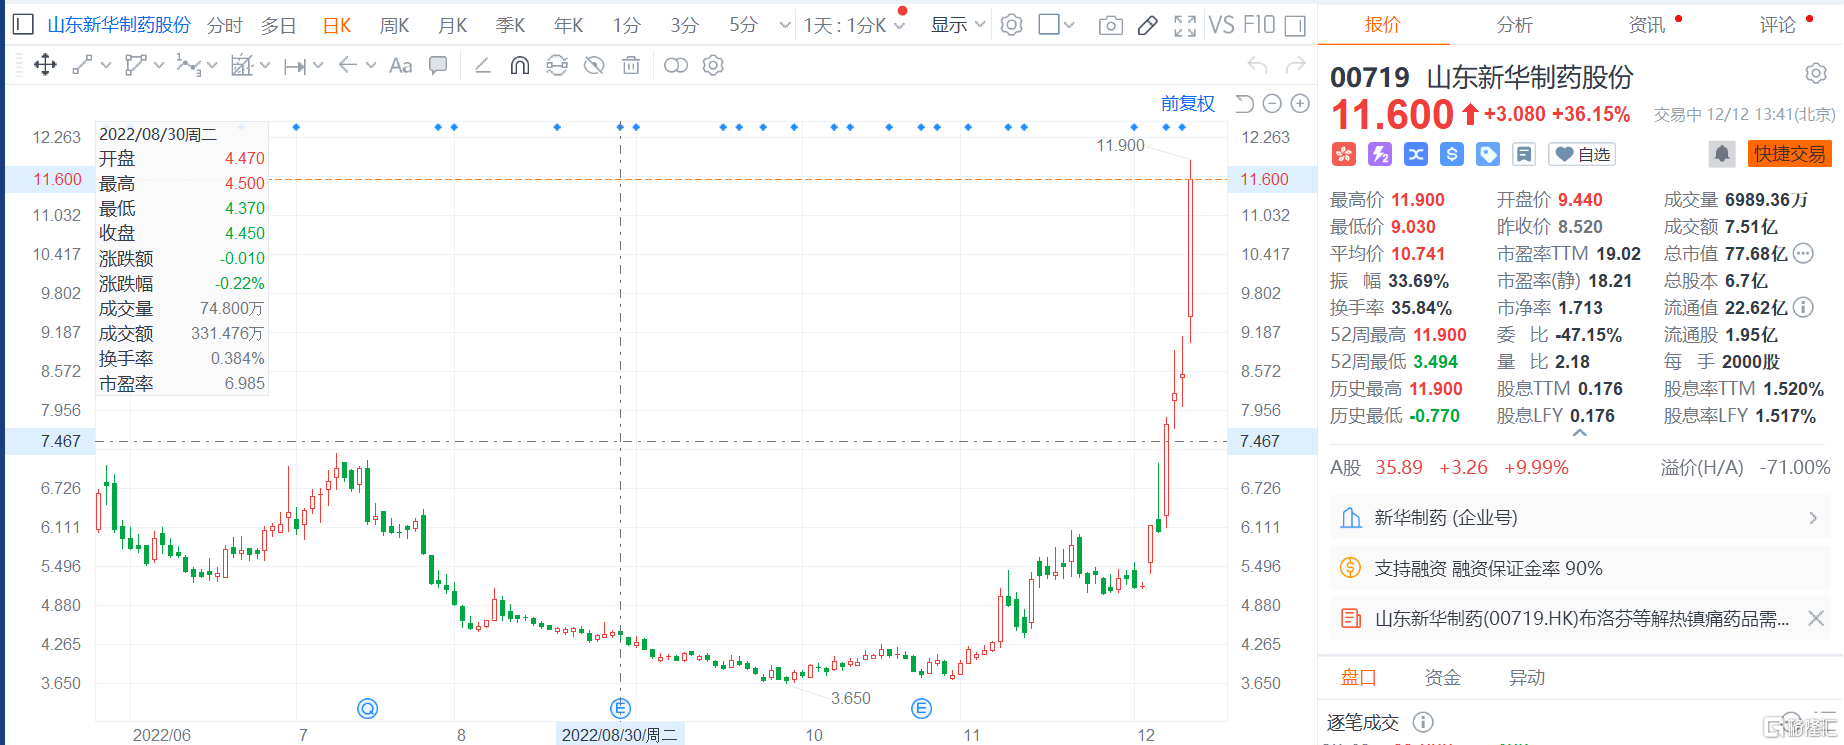1844x745 pixels.
Task: Switch to 周K weekly chart
Action: point(395,25)
